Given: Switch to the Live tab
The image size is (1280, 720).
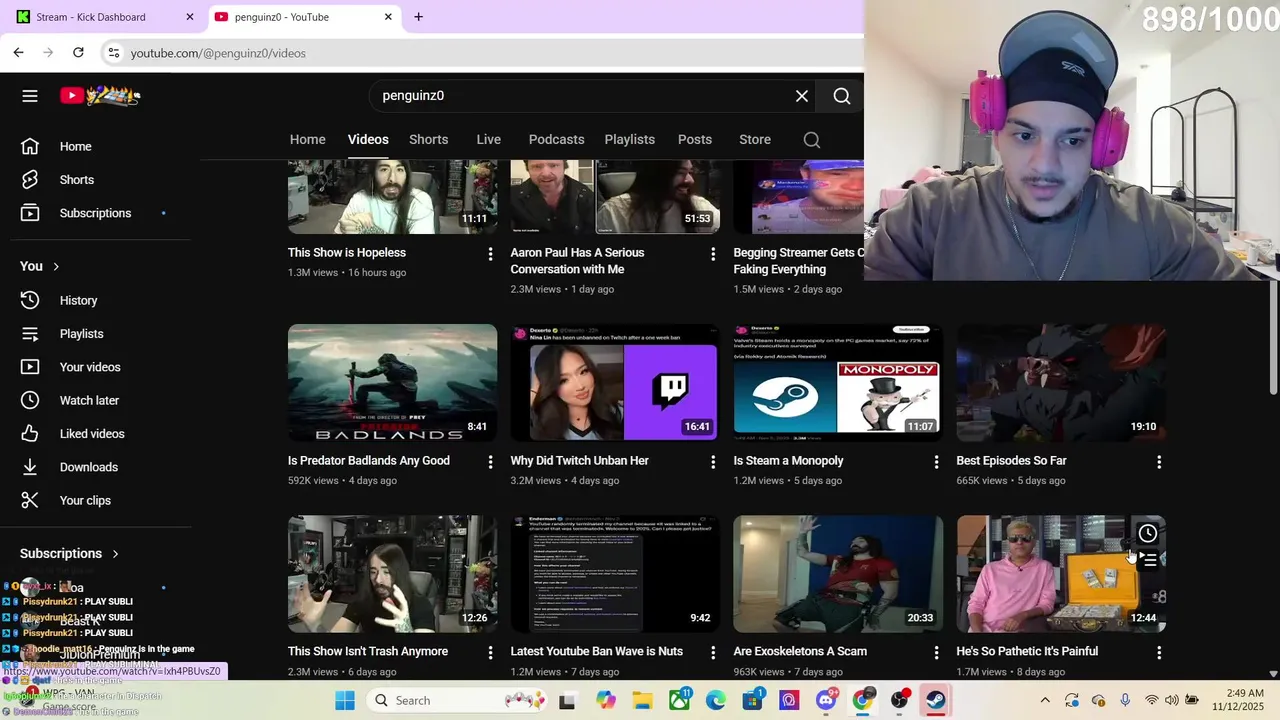Looking at the screenshot, I should click(x=488, y=139).
